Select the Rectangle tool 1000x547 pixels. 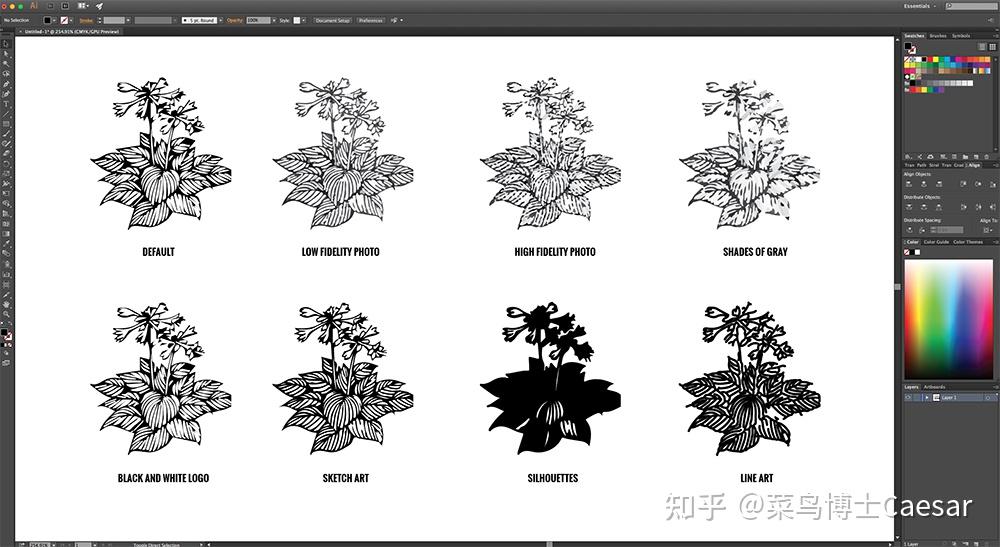6,124
